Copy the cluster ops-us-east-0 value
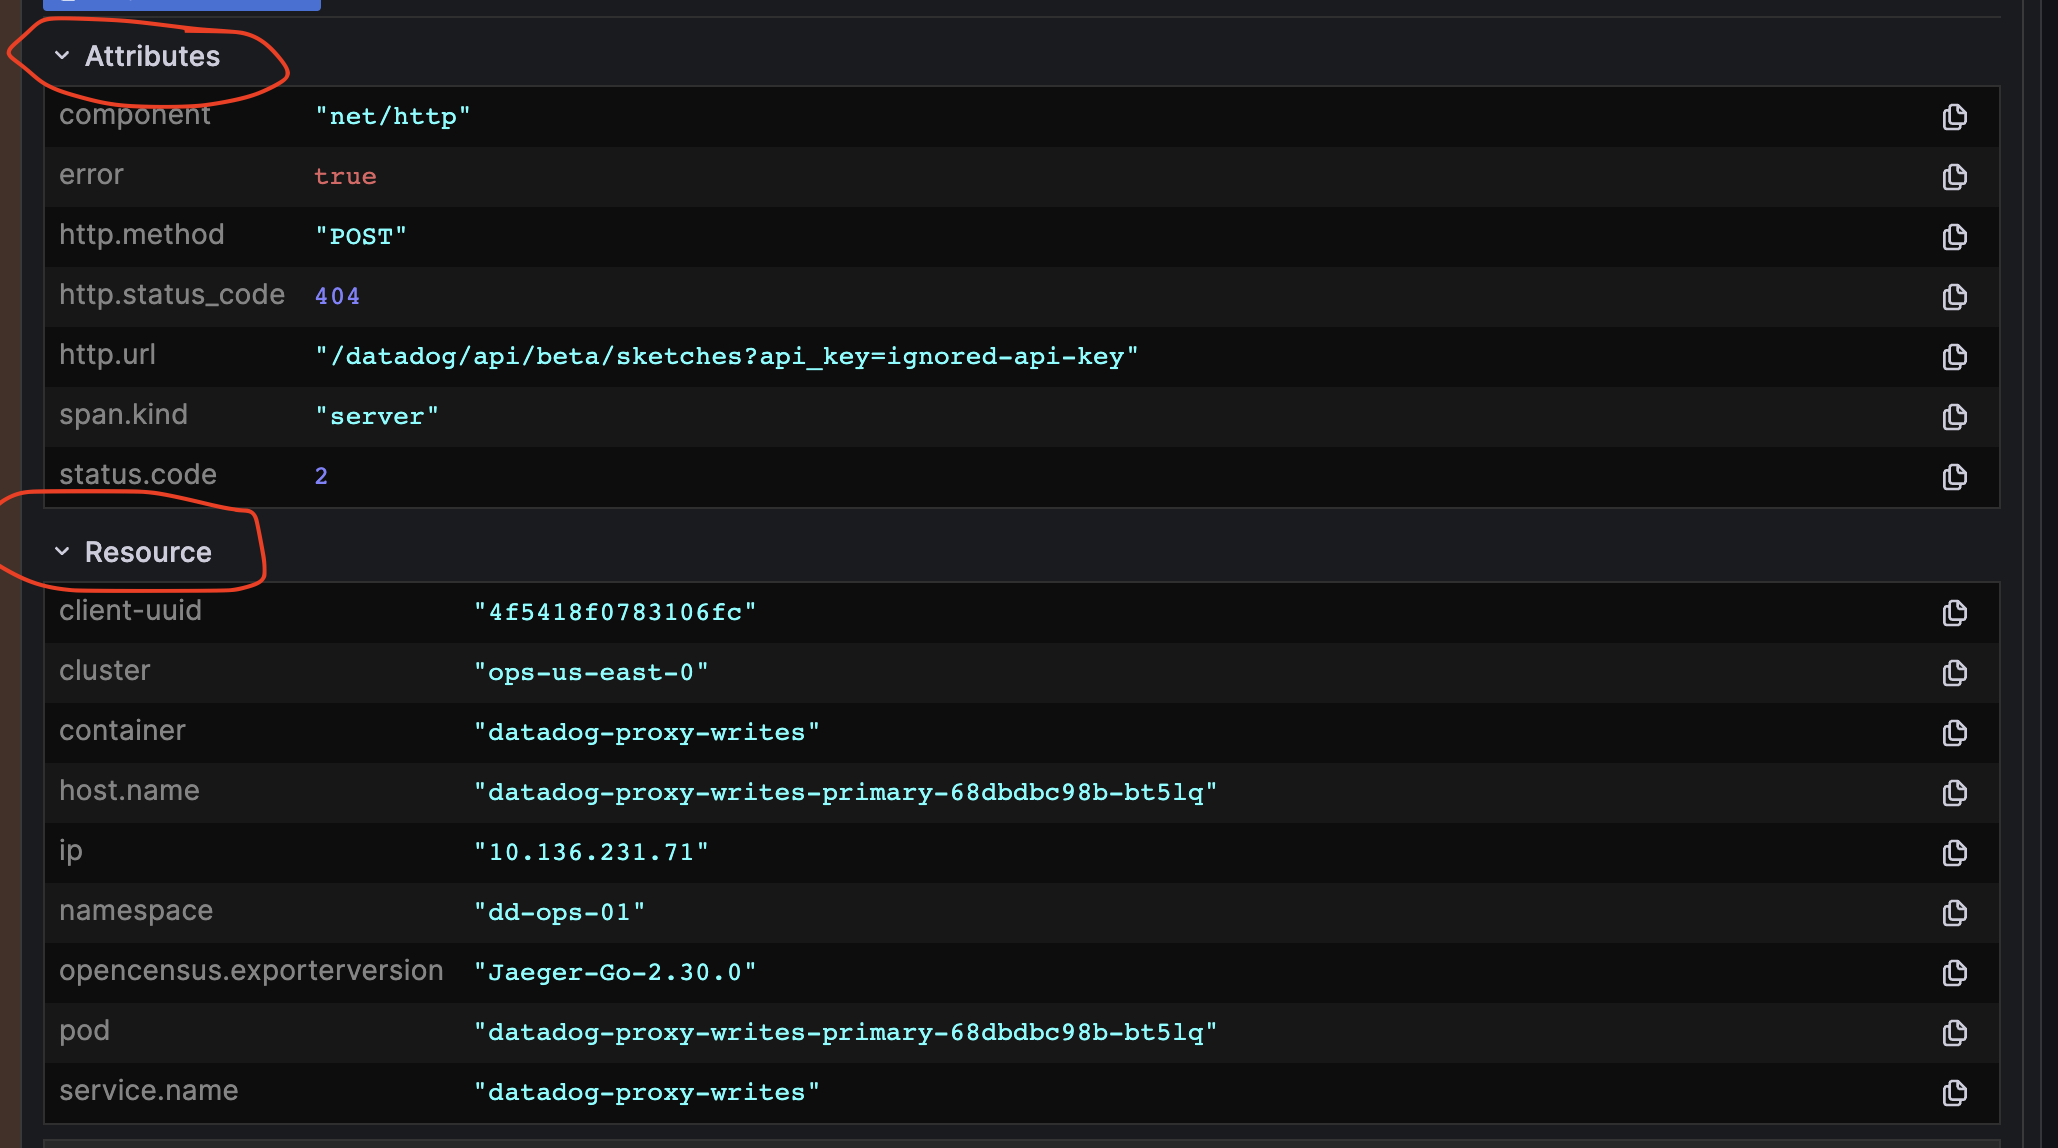Viewport: 2058px width, 1148px height. (x=1954, y=673)
